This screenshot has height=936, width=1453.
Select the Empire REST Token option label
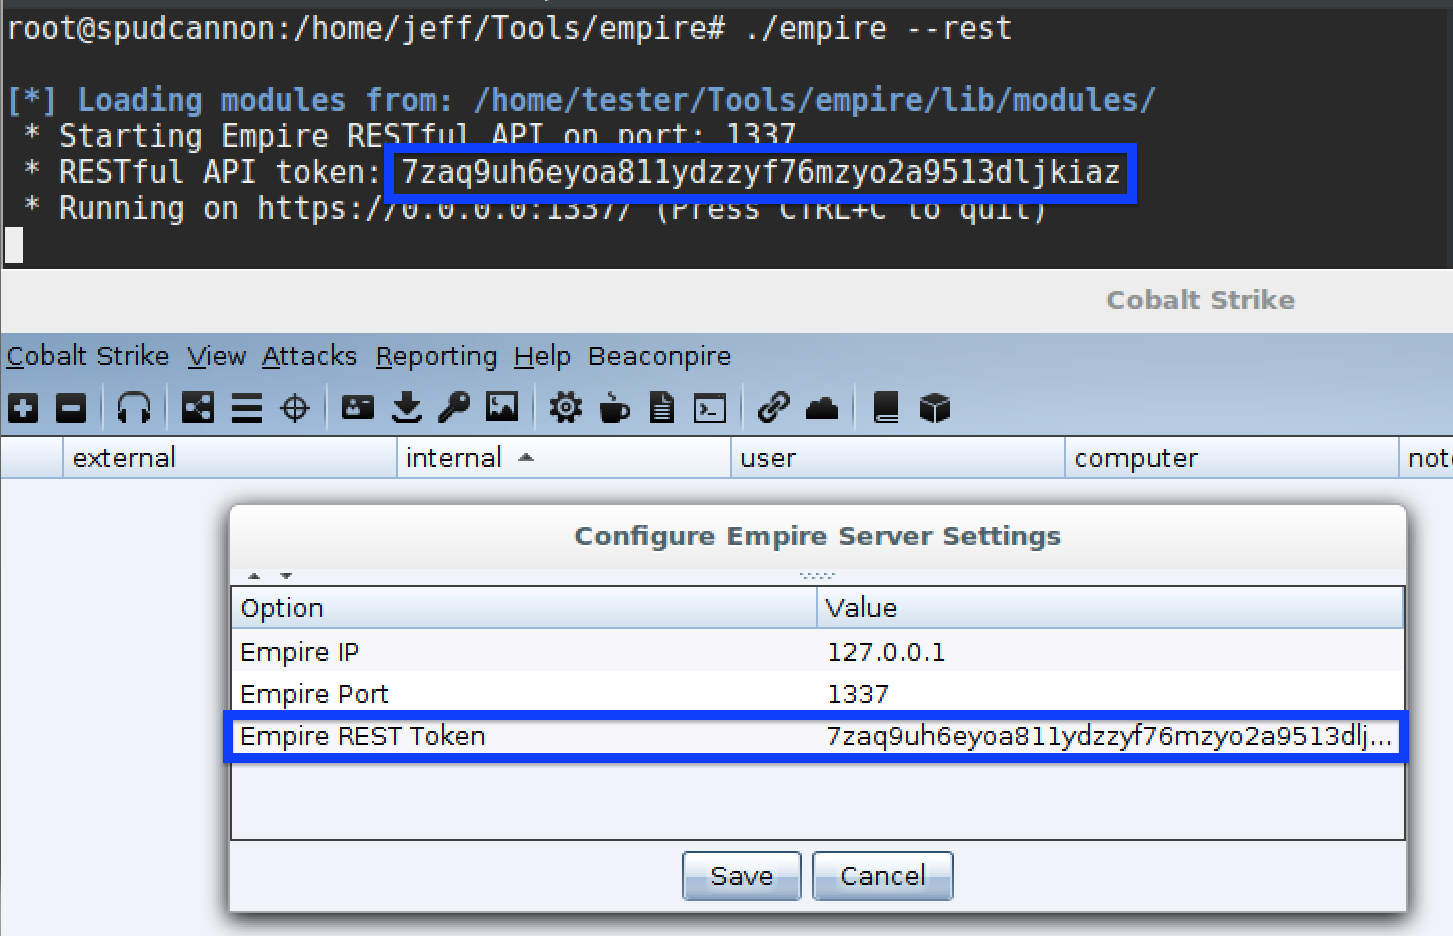[363, 736]
